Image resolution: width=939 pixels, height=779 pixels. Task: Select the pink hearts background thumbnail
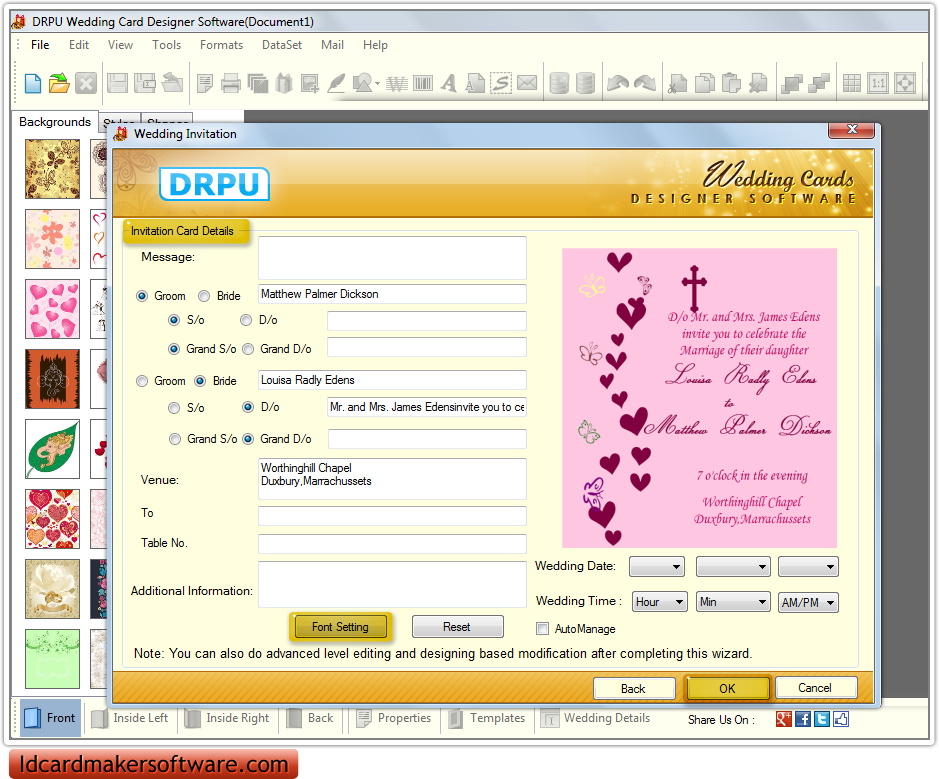[x=53, y=309]
